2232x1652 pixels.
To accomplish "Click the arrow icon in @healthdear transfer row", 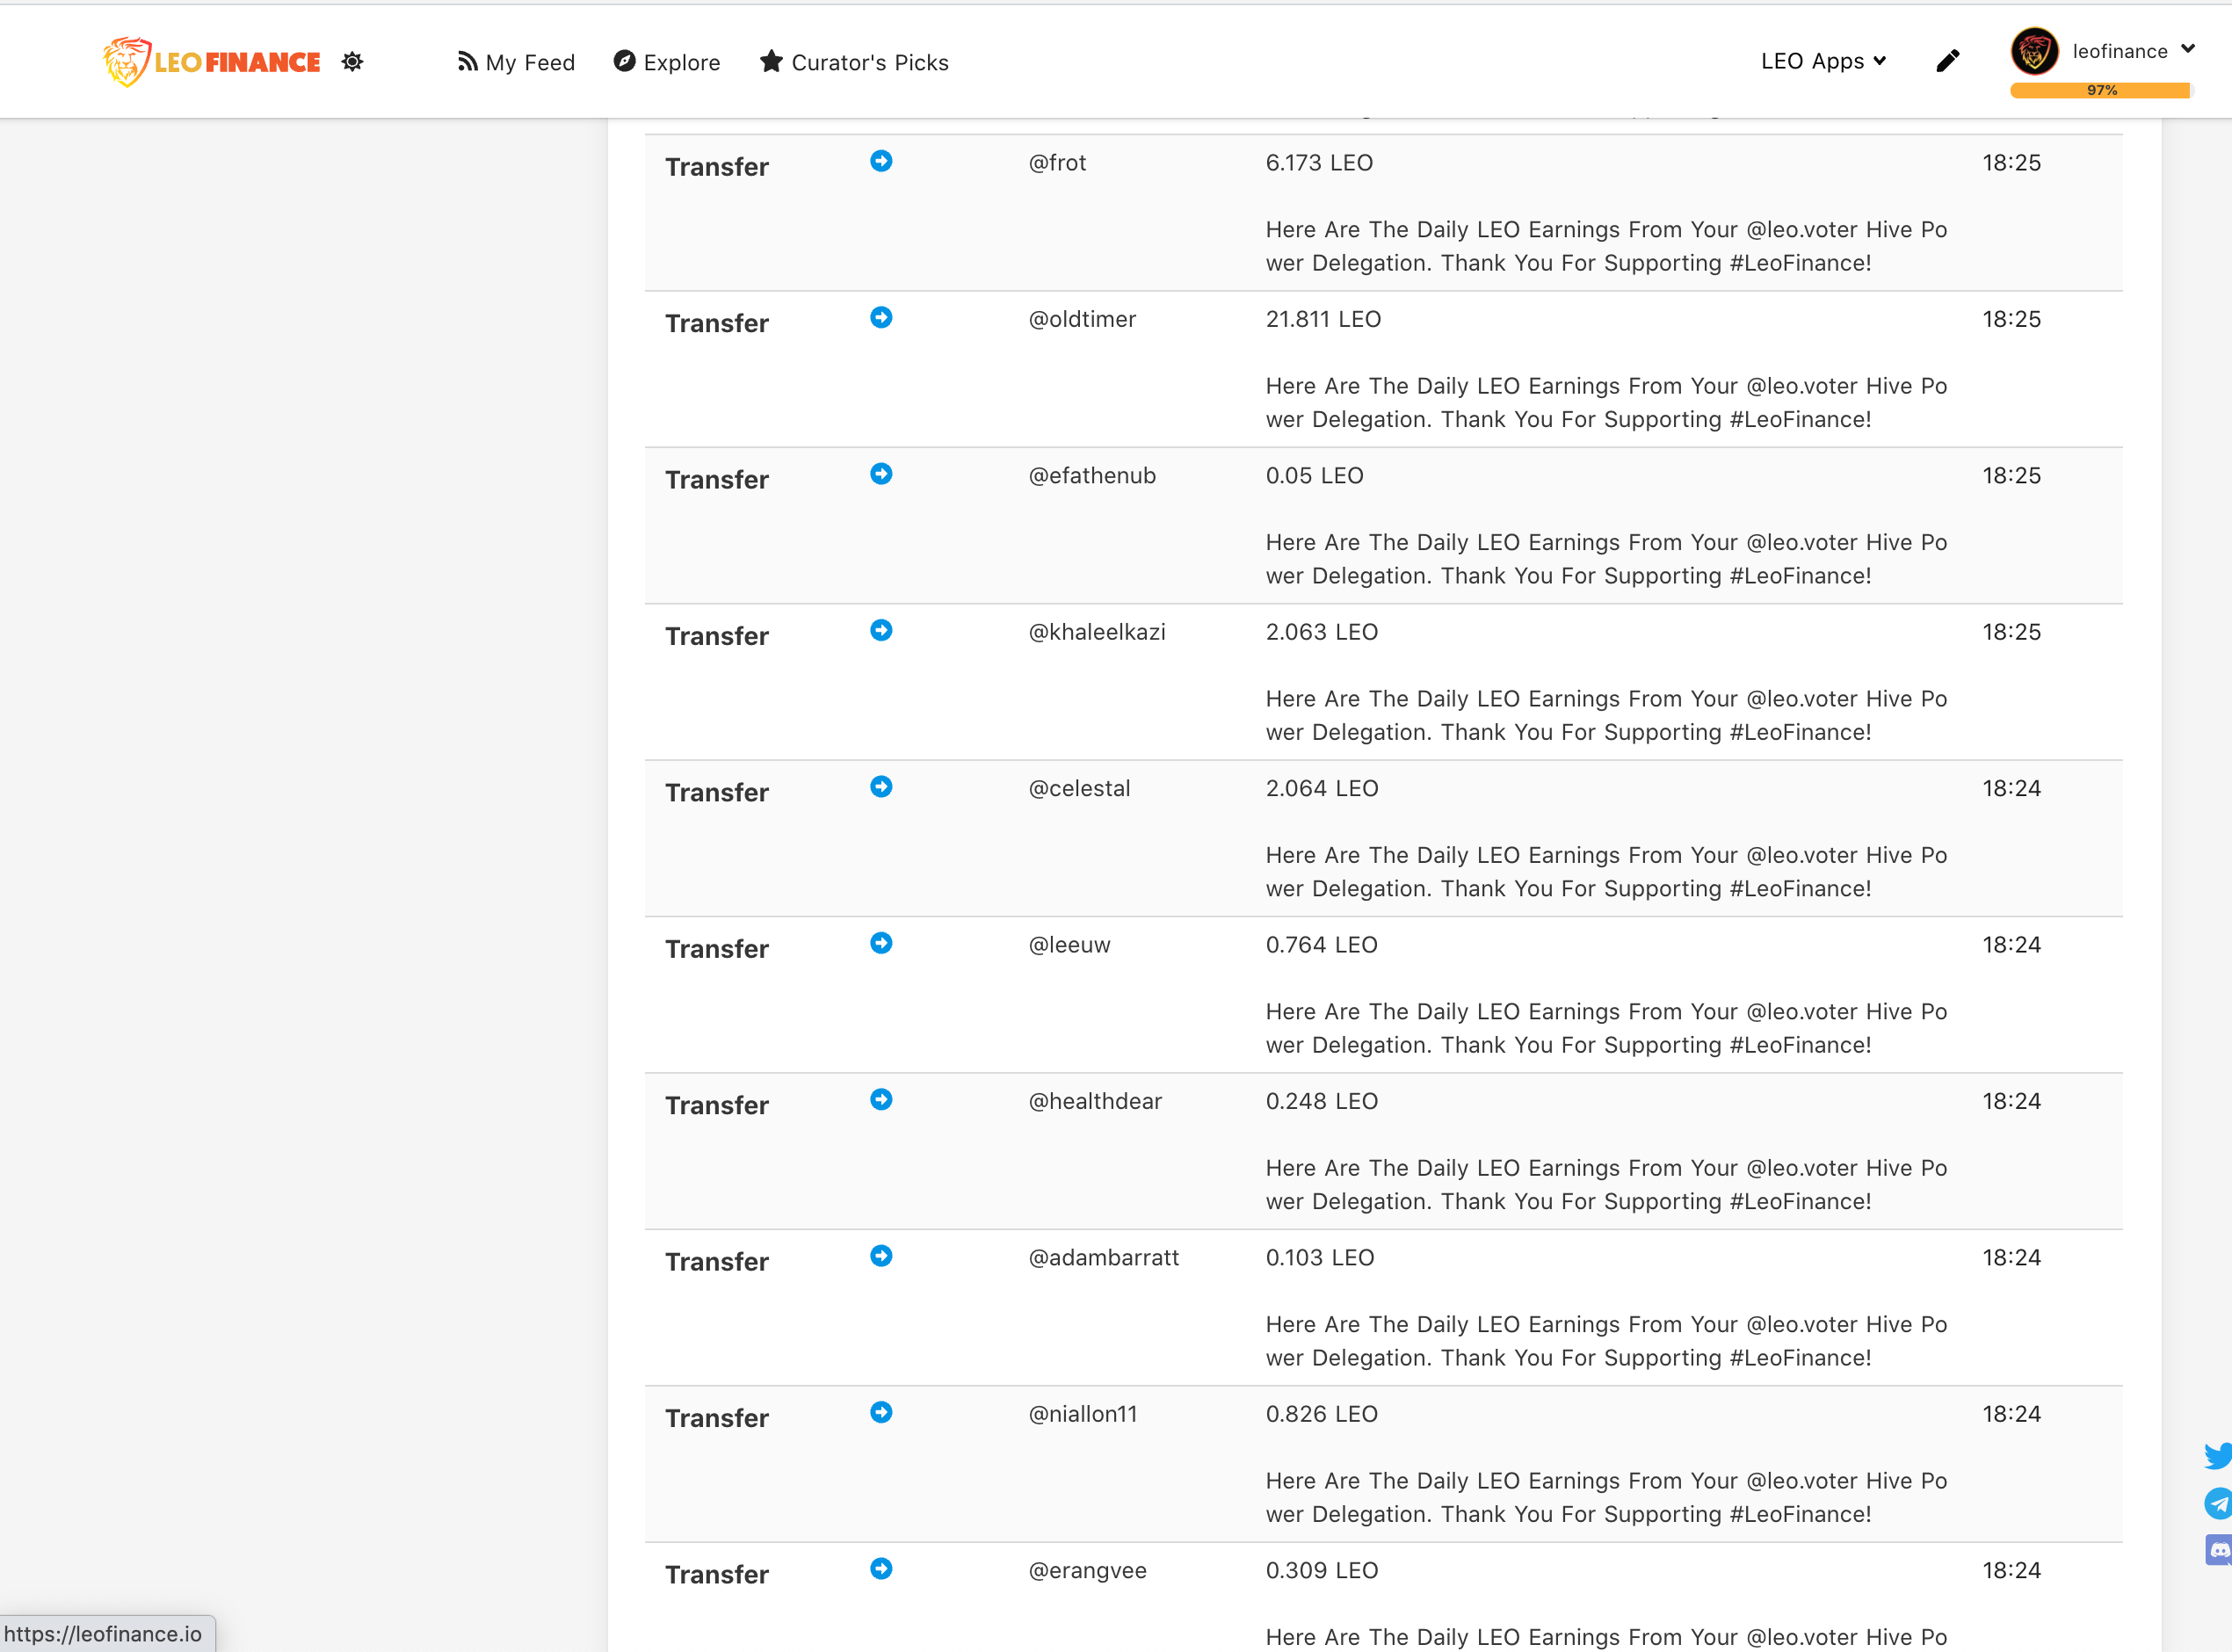I will (x=881, y=1100).
